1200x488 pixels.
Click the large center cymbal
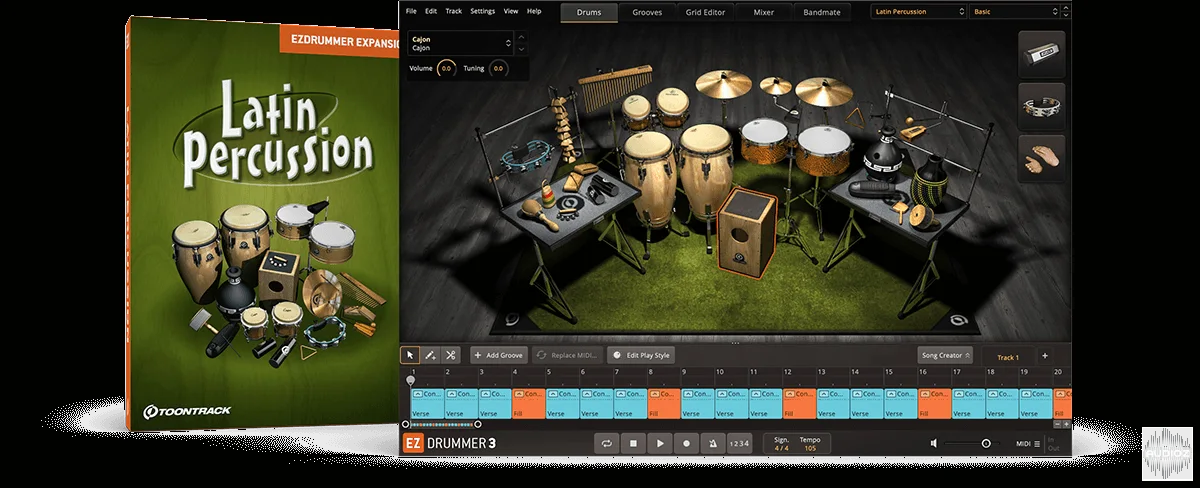coord(724,86)
